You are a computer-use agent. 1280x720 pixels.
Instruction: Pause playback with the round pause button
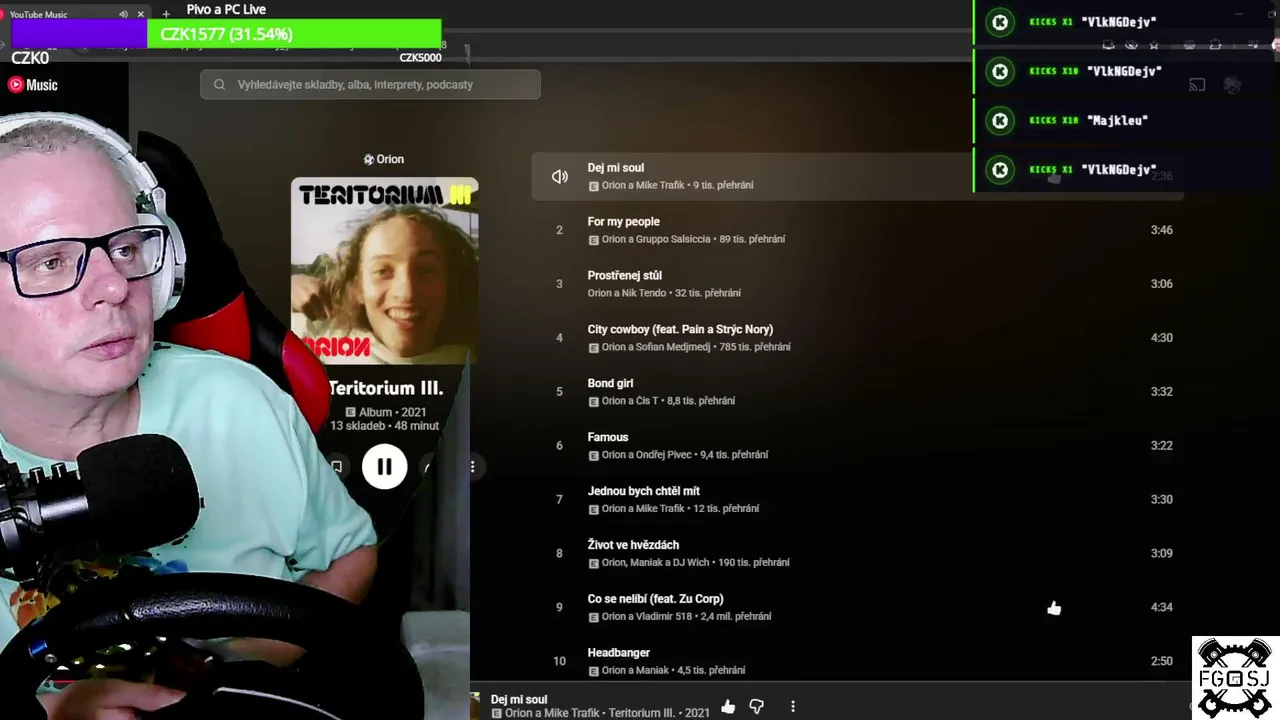pyautogui.click(x=384, y=466)
